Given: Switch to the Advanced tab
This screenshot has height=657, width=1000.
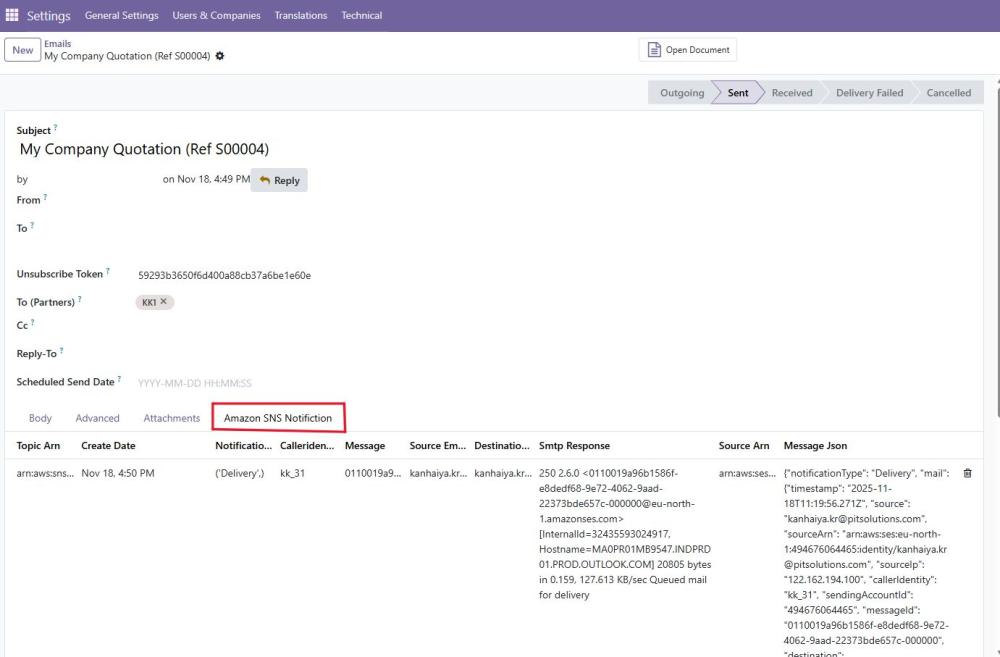Looking at the screenshot, I should pos(97,418).
